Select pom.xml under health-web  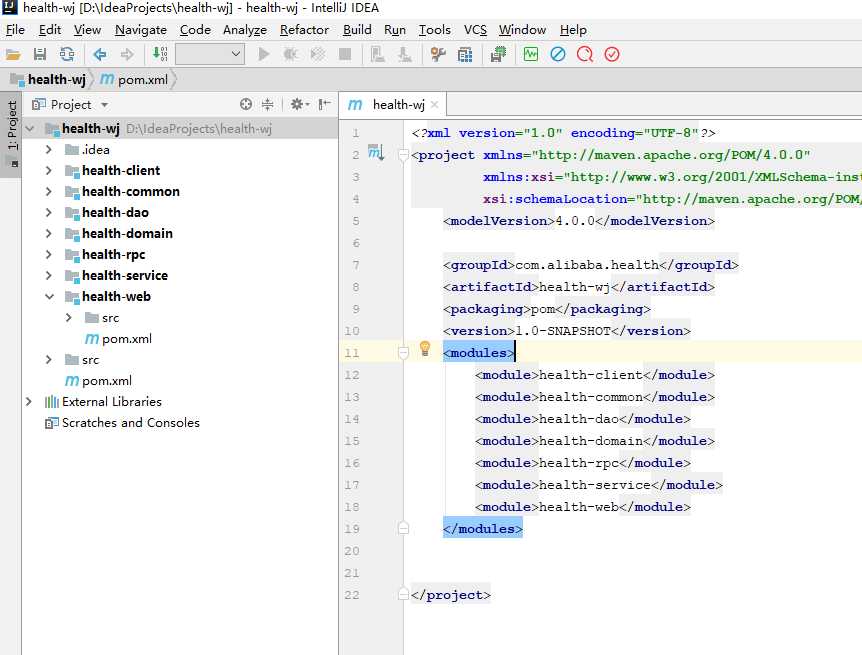tap(118, 339)
